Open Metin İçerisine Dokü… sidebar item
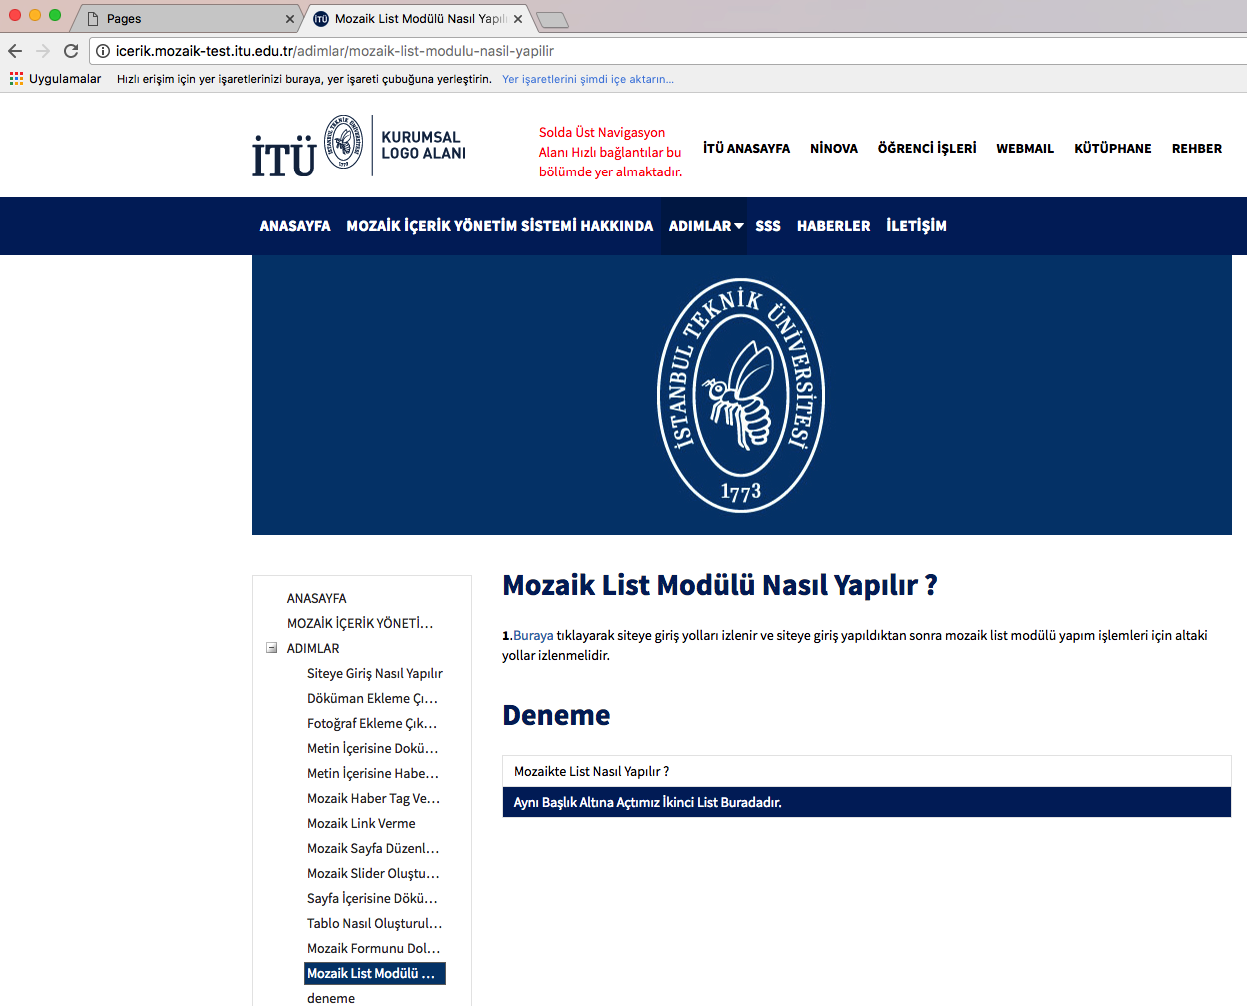This screenshot has height=1006, width=1247. (373, 748)
